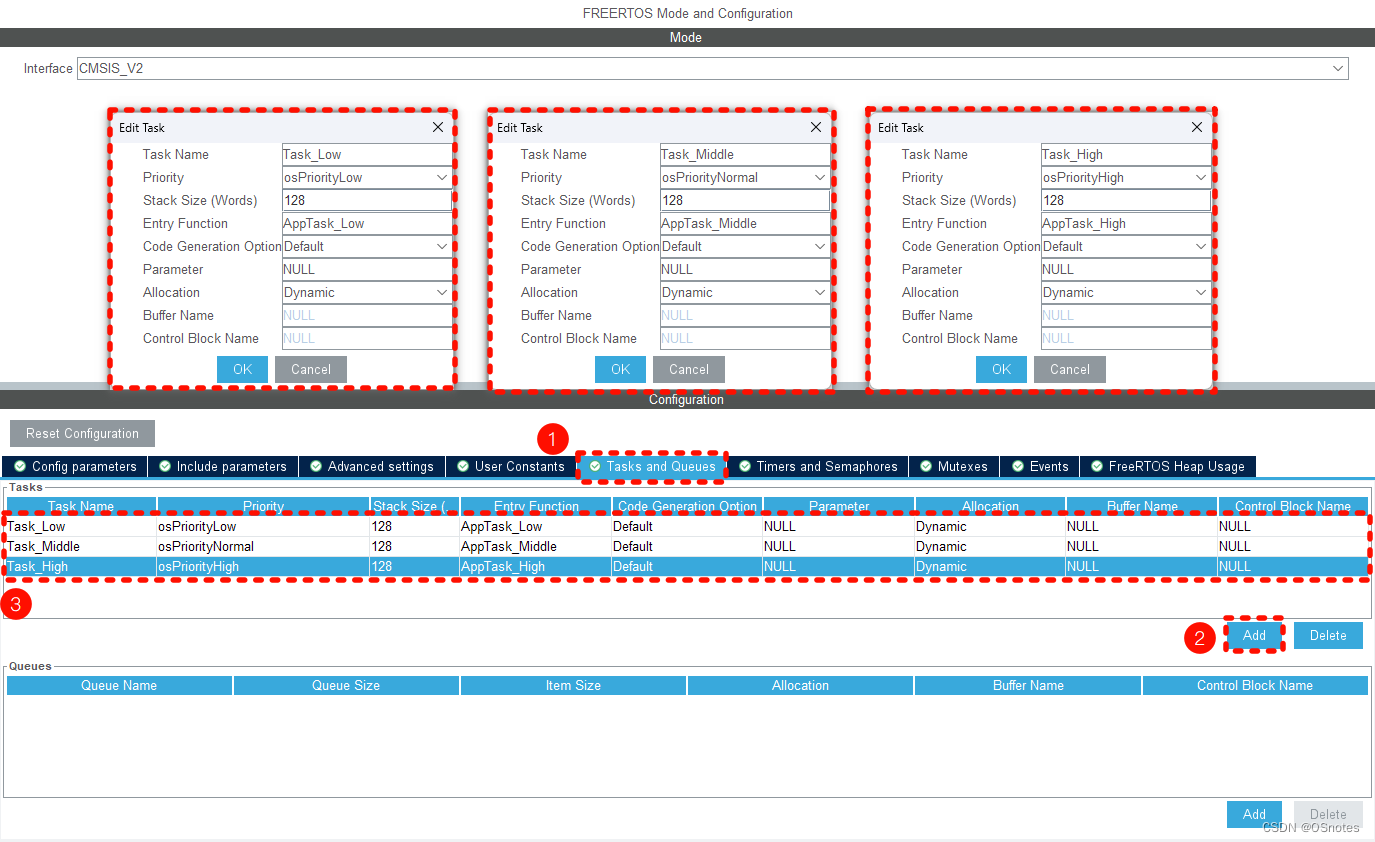Viewport: 1375px width, 842px height.
Task: Switch to the Events tab
Action: click(x=1040, y=466)
